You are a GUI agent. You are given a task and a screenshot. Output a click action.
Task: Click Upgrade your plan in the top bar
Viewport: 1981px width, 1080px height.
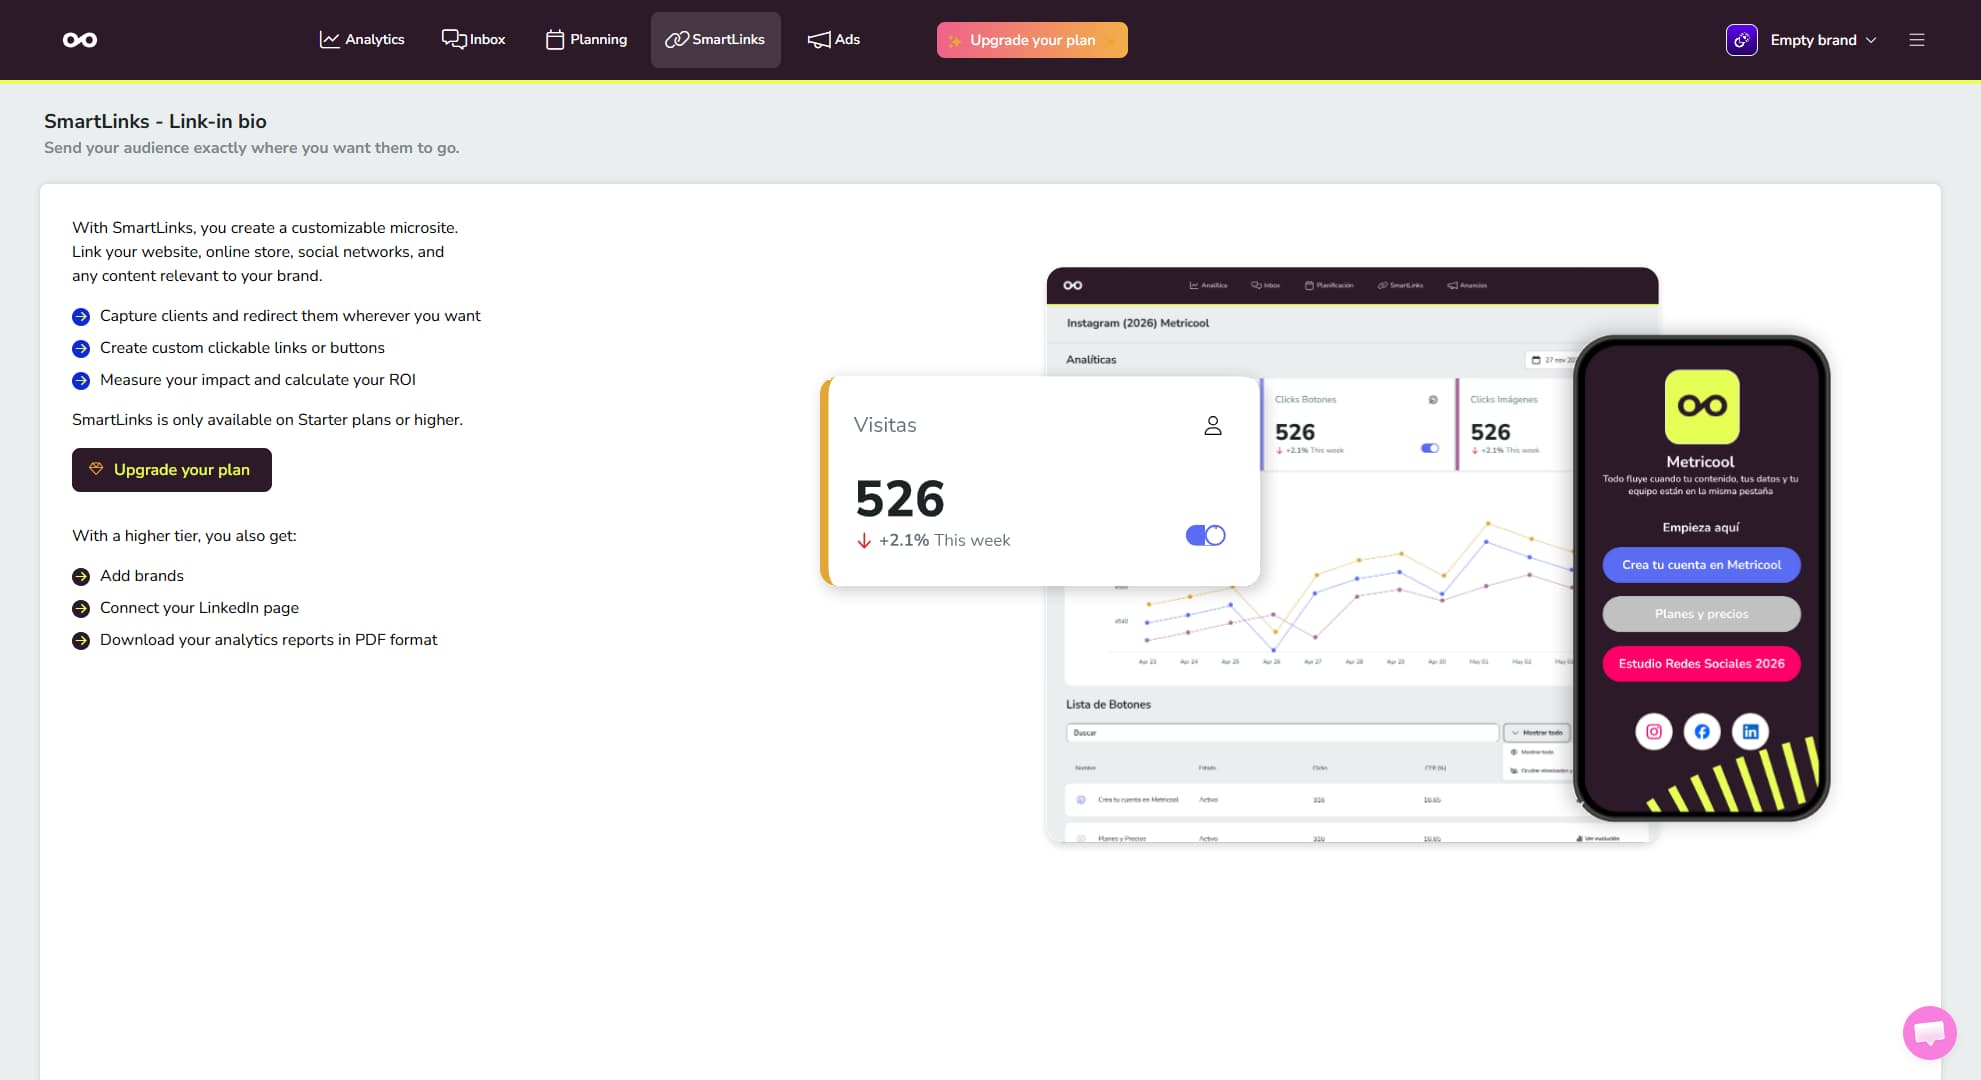1032,40
